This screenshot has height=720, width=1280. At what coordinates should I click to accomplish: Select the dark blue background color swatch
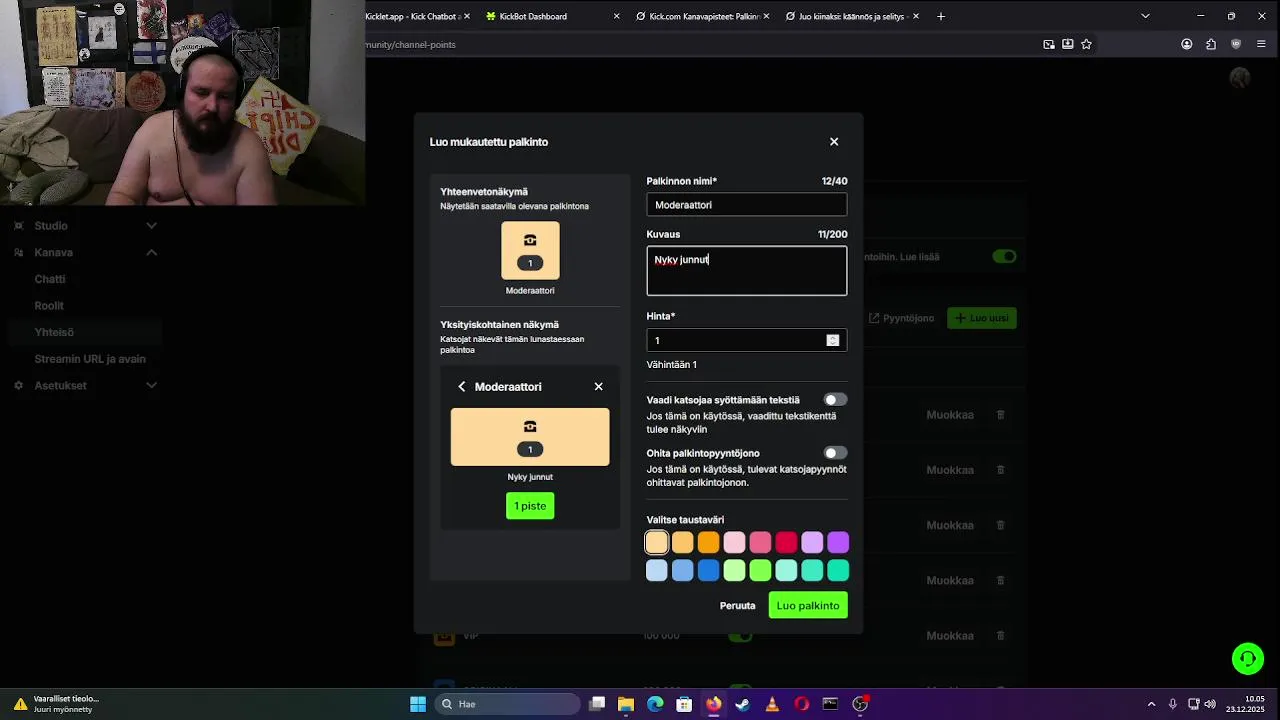pyautogui.click(x=708, y=570)
